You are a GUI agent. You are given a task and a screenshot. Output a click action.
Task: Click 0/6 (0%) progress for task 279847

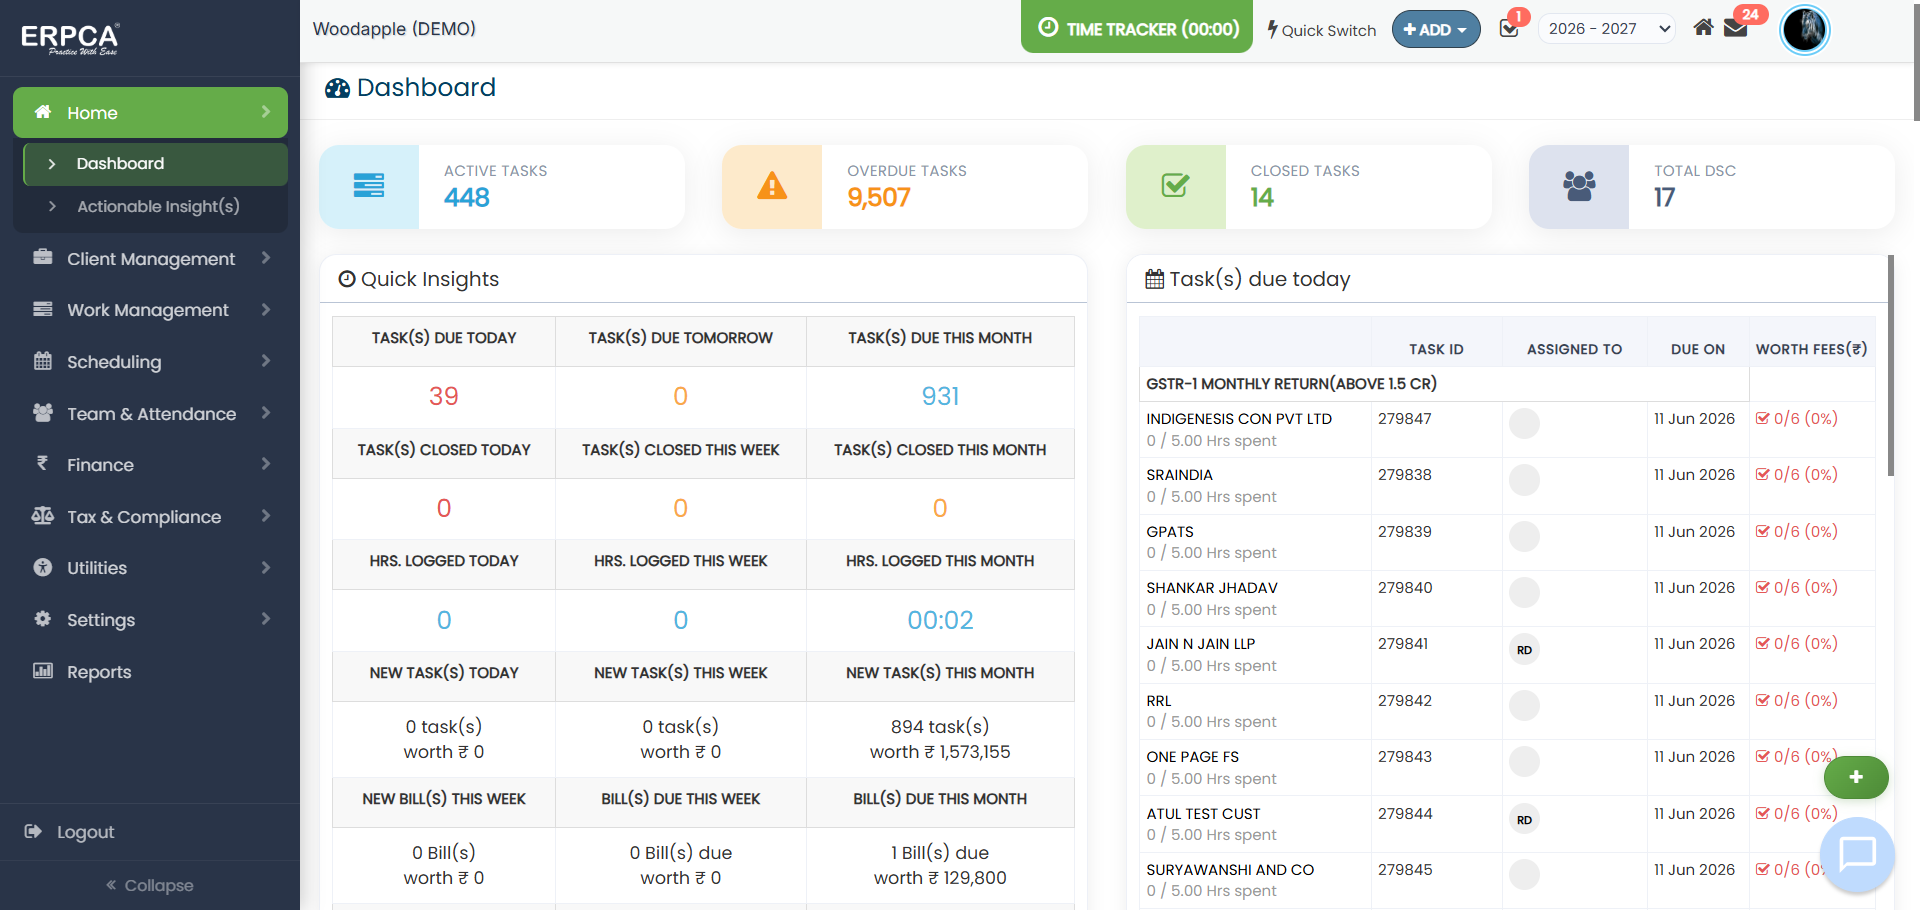point(1797,419)
